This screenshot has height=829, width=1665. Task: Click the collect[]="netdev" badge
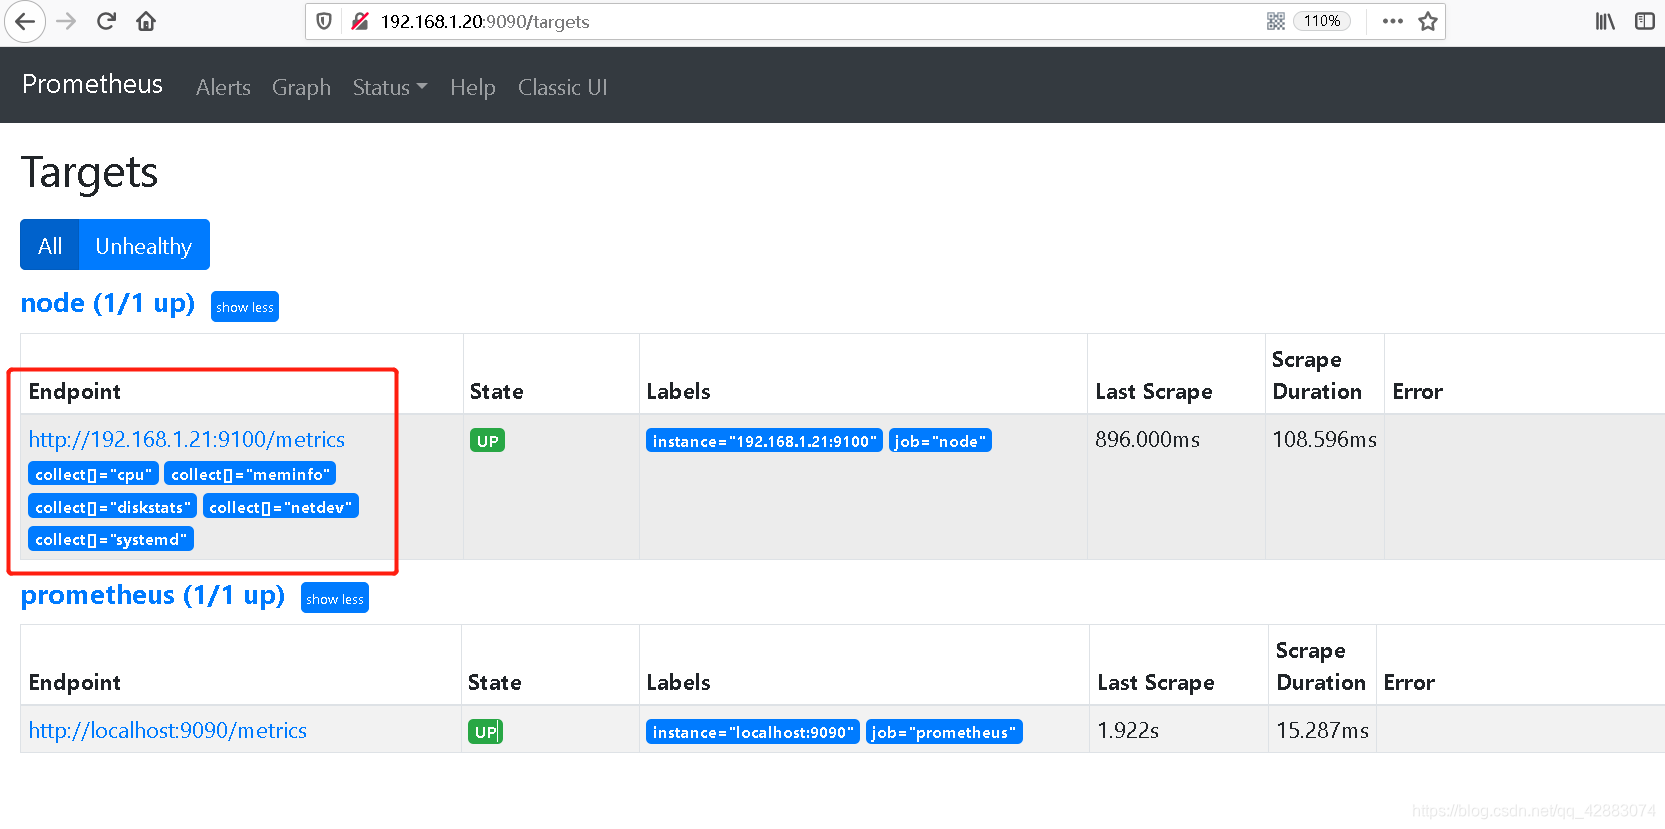[281, 507]
